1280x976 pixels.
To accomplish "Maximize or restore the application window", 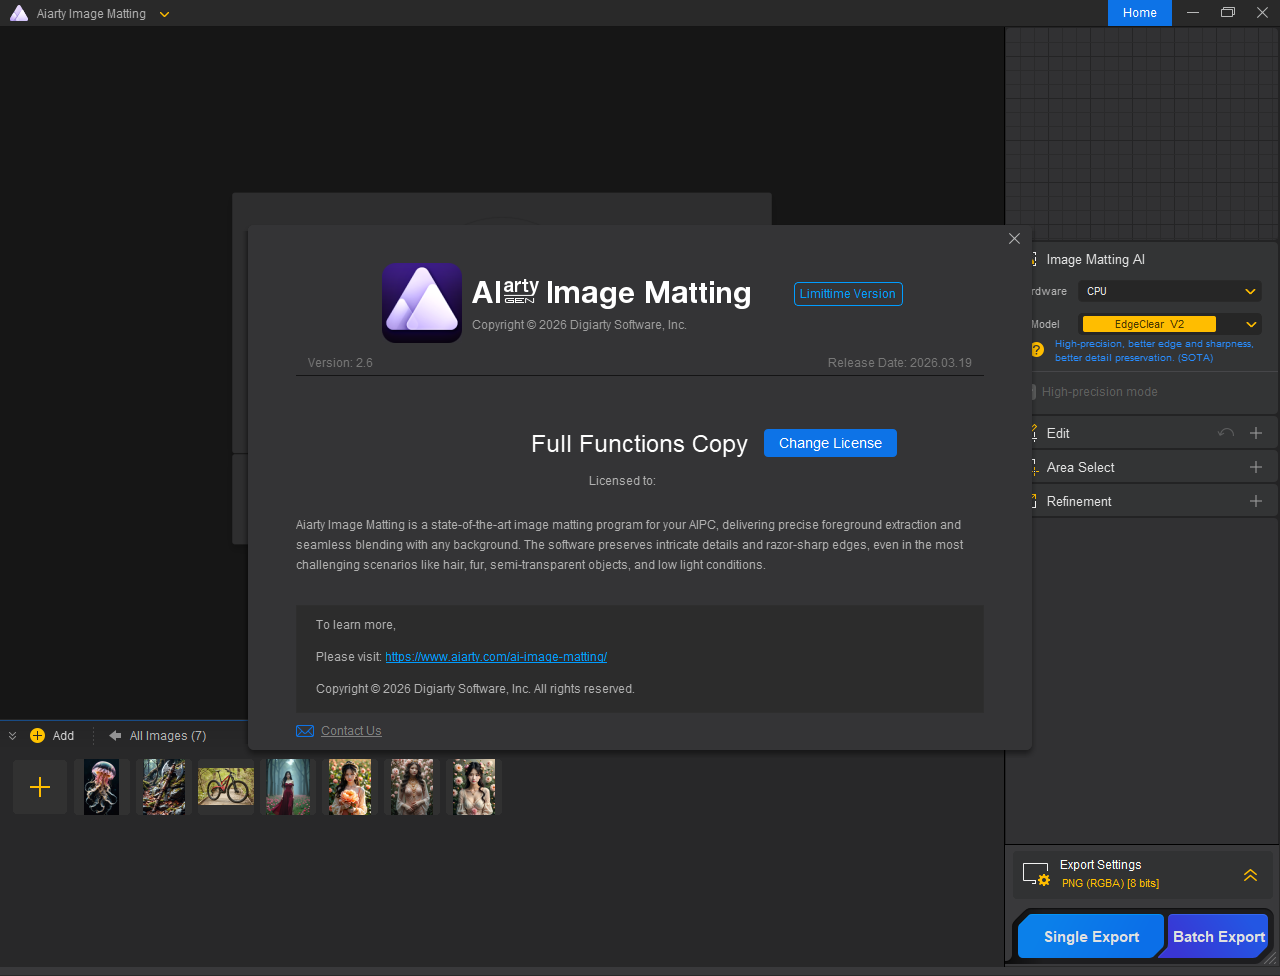I will coord(1227,13).
